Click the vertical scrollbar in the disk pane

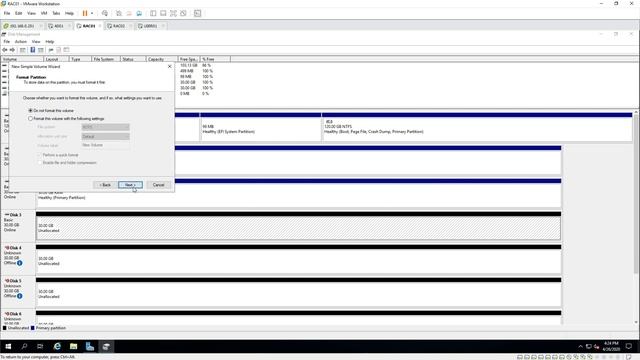pyautogui.click(x=636, y=194)
